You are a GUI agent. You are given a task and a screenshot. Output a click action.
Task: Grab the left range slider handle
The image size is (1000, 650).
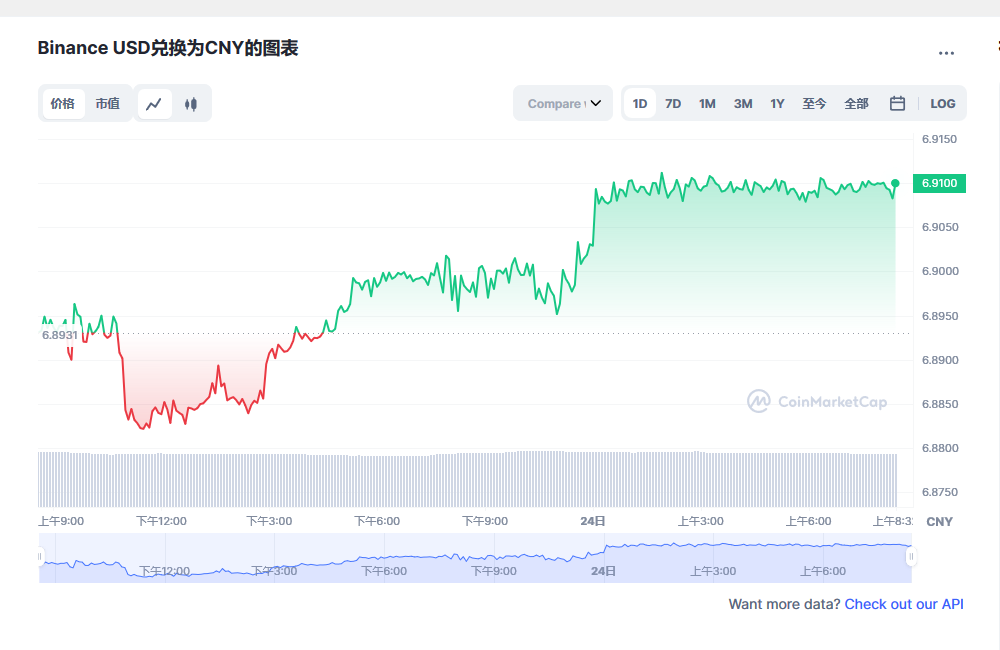point(40,556)
